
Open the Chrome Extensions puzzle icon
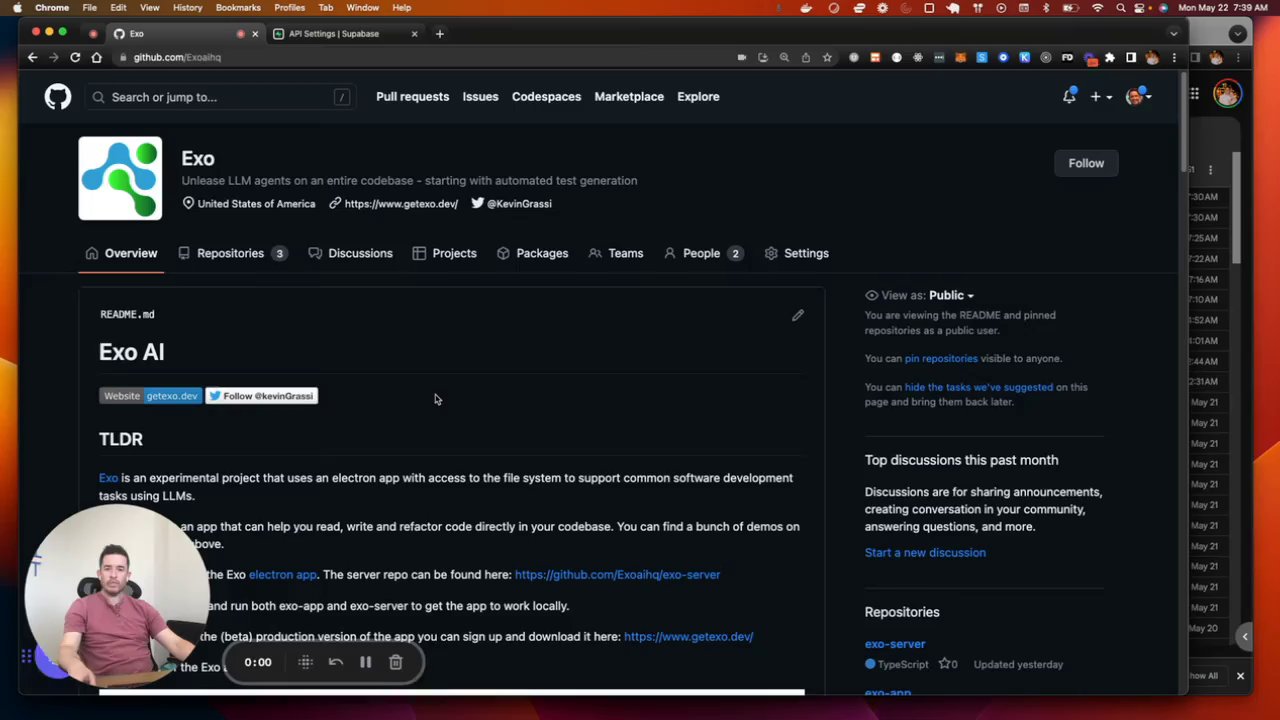[1110, 57]
